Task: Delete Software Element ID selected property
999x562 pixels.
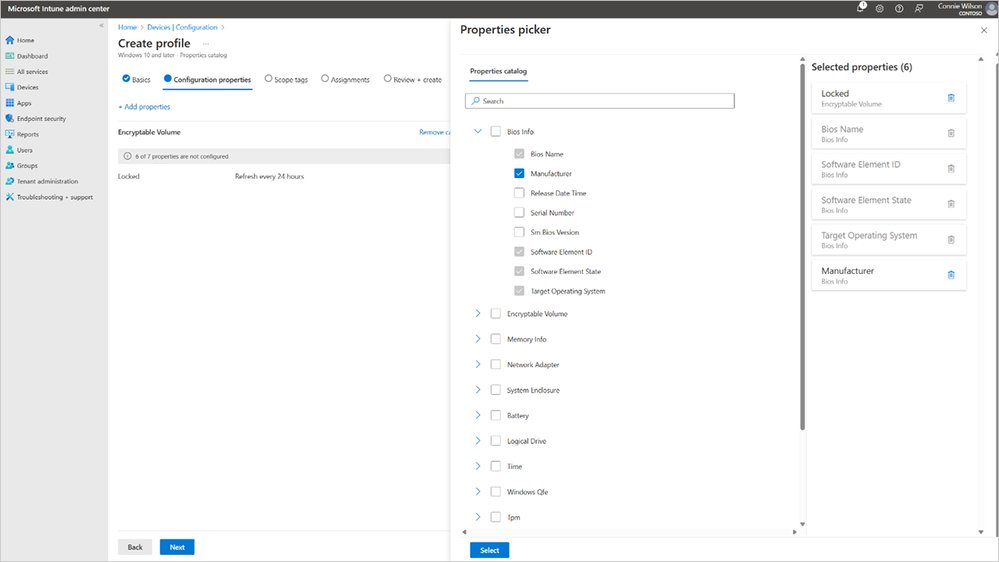Action: pyautogui.click(x=951, y=169)
